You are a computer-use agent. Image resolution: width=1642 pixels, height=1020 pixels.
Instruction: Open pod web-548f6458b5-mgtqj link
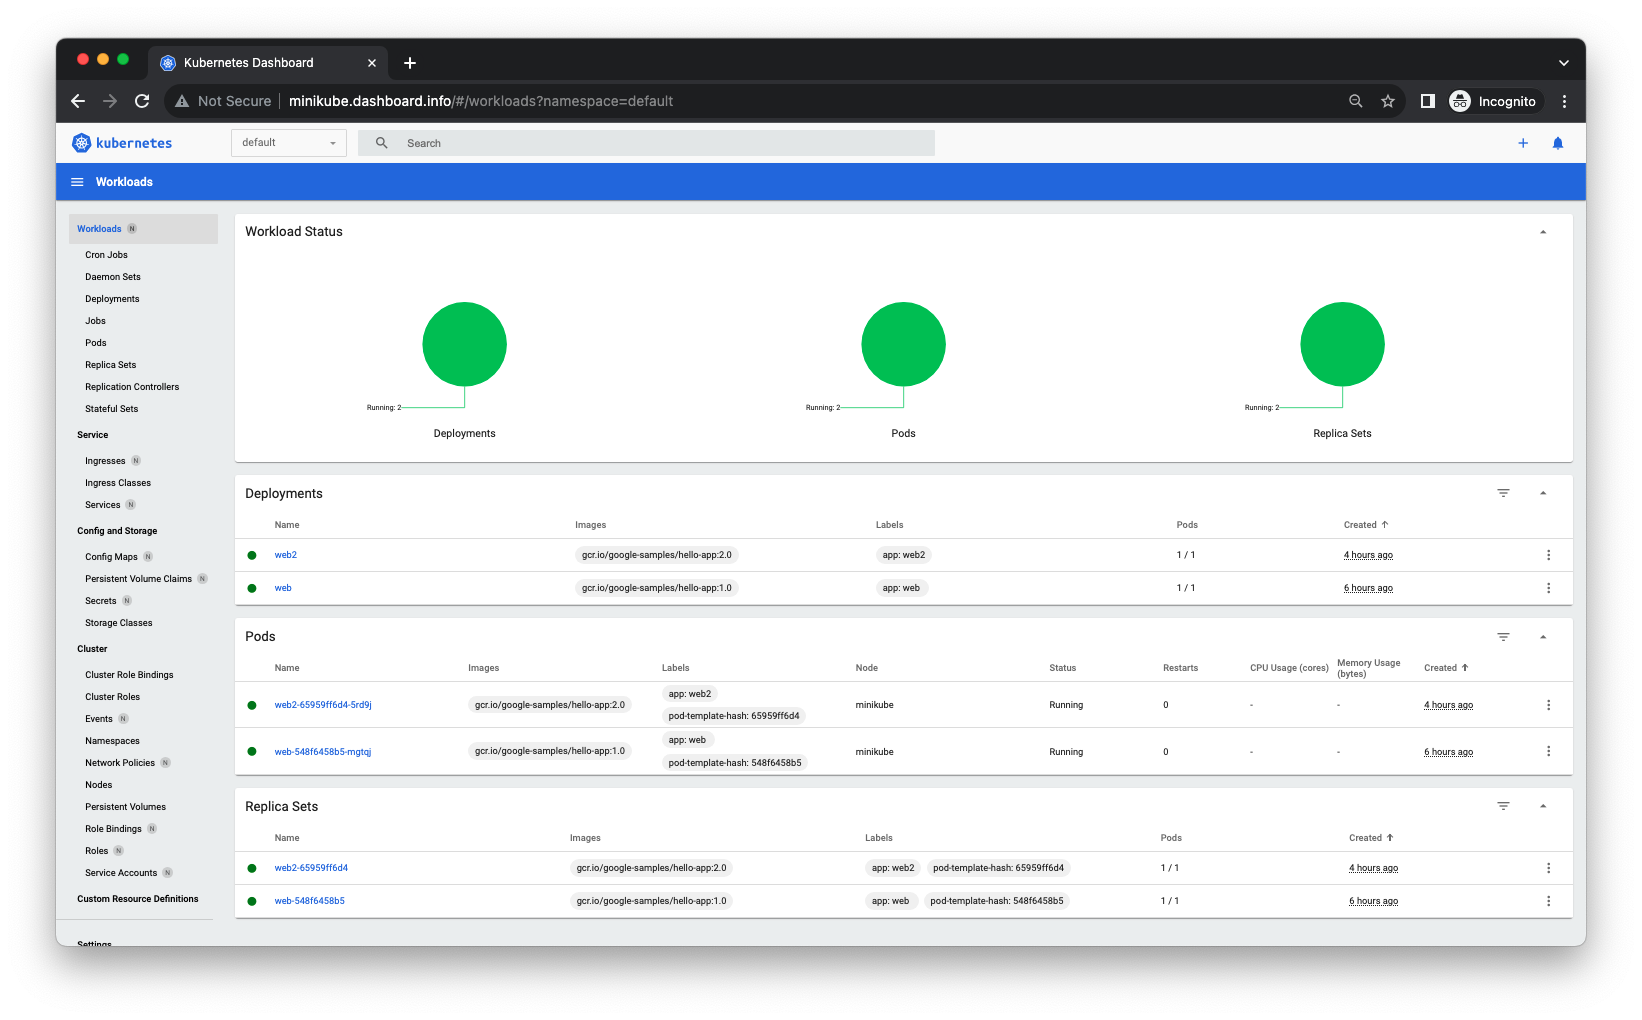pos(323,752)
